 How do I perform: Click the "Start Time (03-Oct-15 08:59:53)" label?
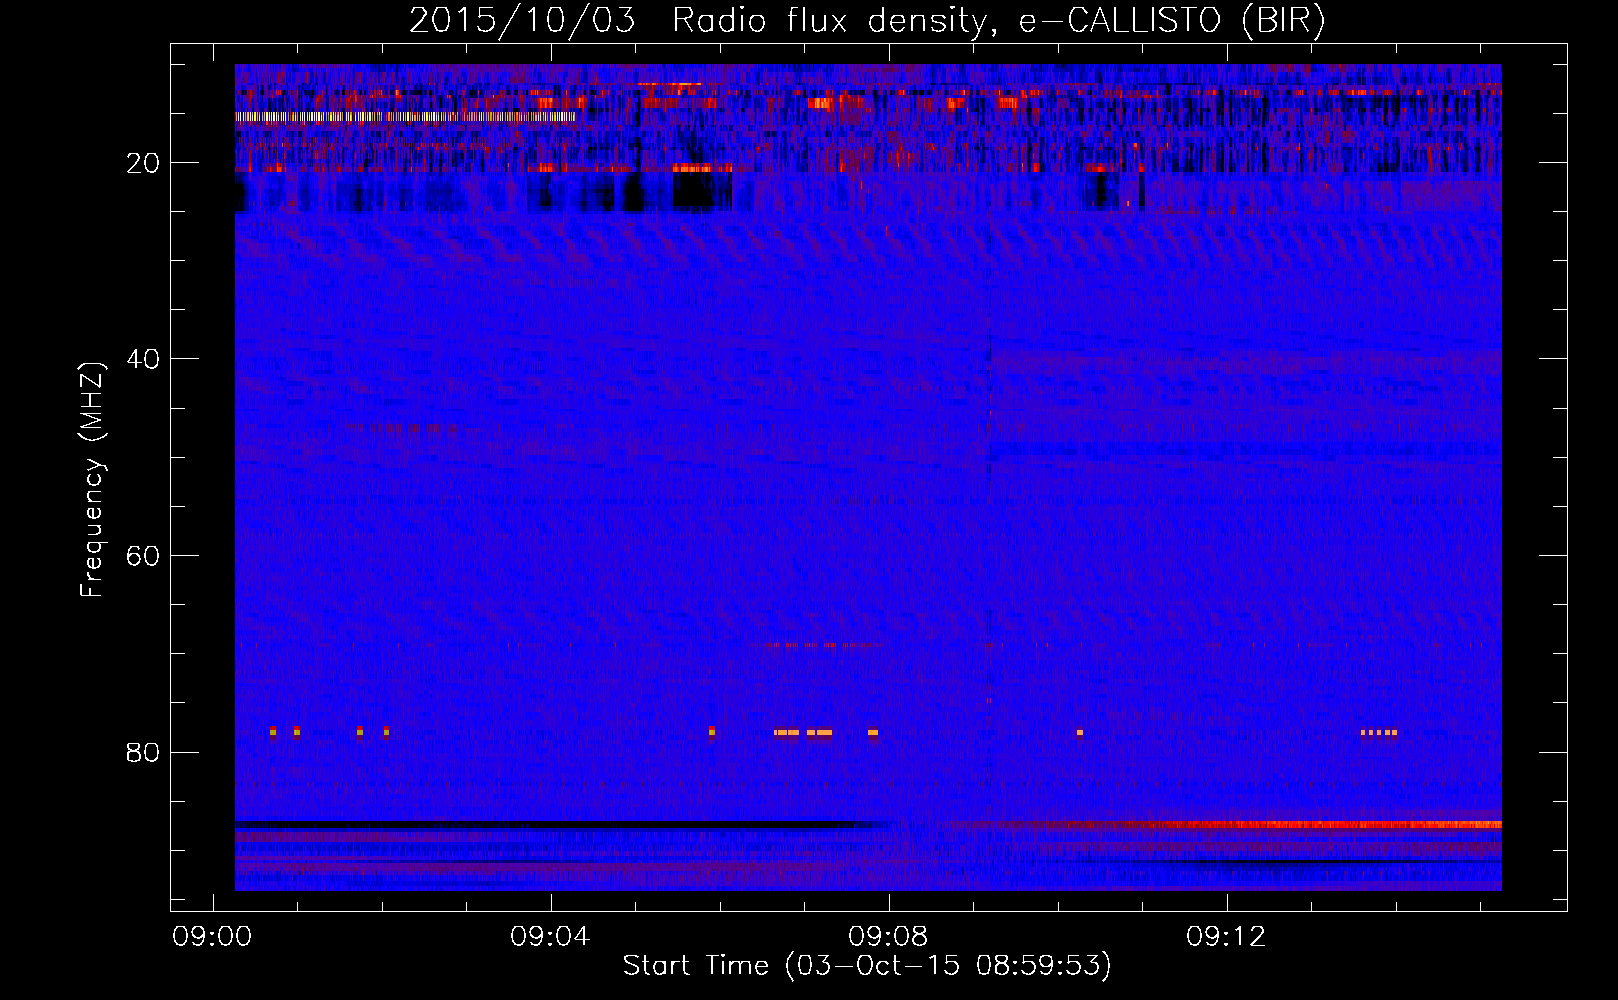click(x=867, y=966)
